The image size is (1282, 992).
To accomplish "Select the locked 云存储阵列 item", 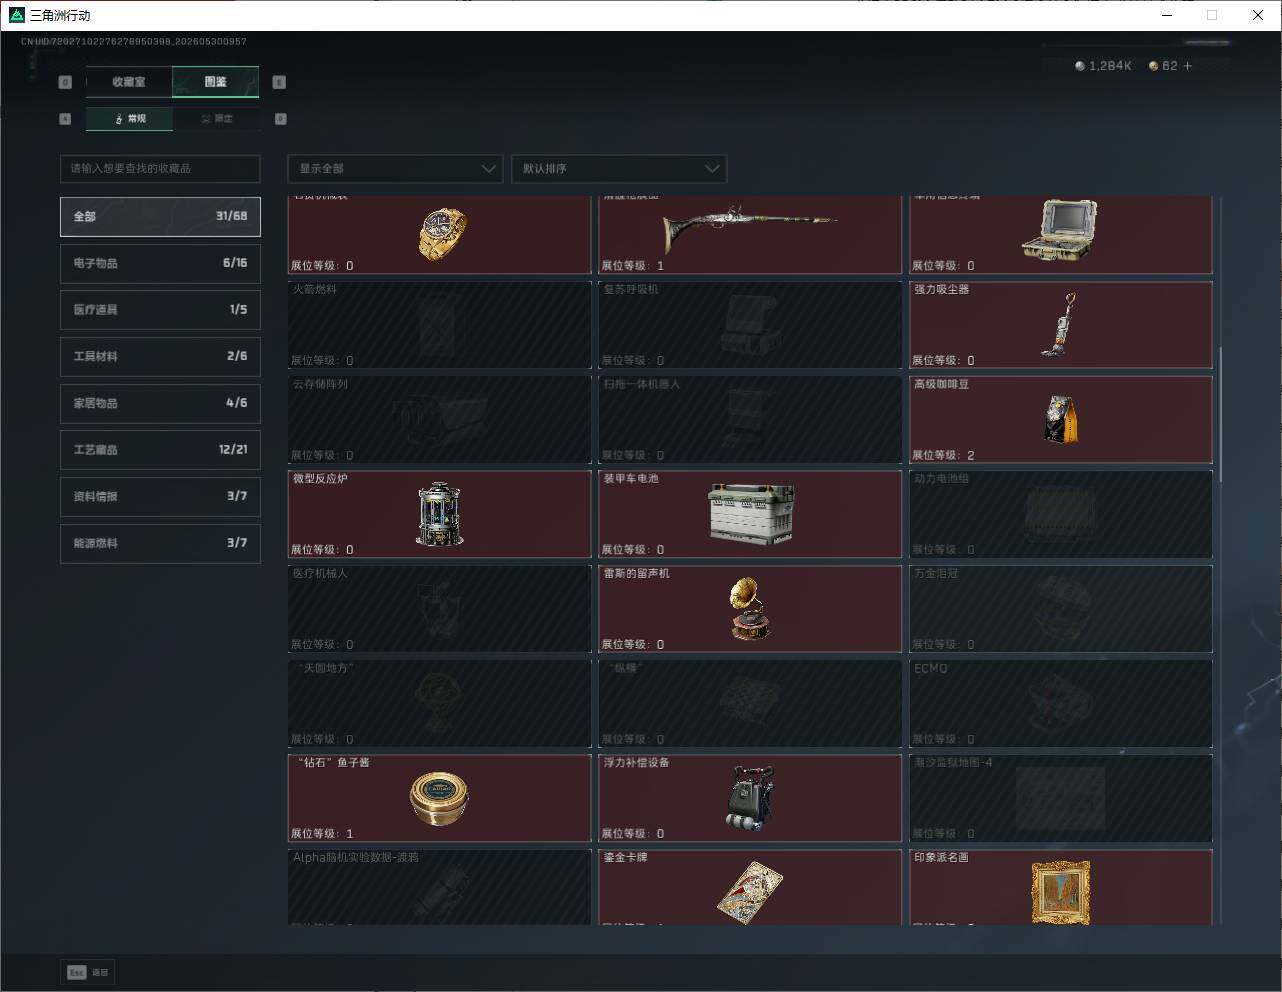I will pos(439,420).
